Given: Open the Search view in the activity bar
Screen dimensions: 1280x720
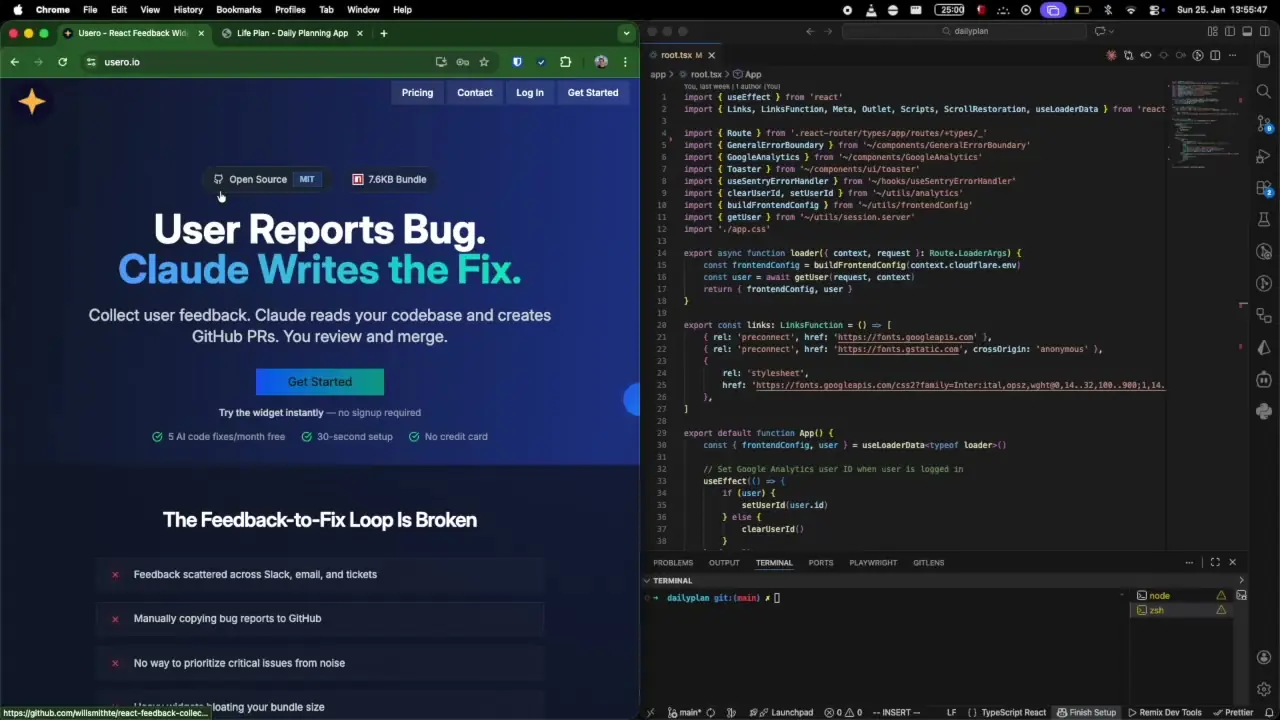Looking at the screenshot, I should (1264, 92).
